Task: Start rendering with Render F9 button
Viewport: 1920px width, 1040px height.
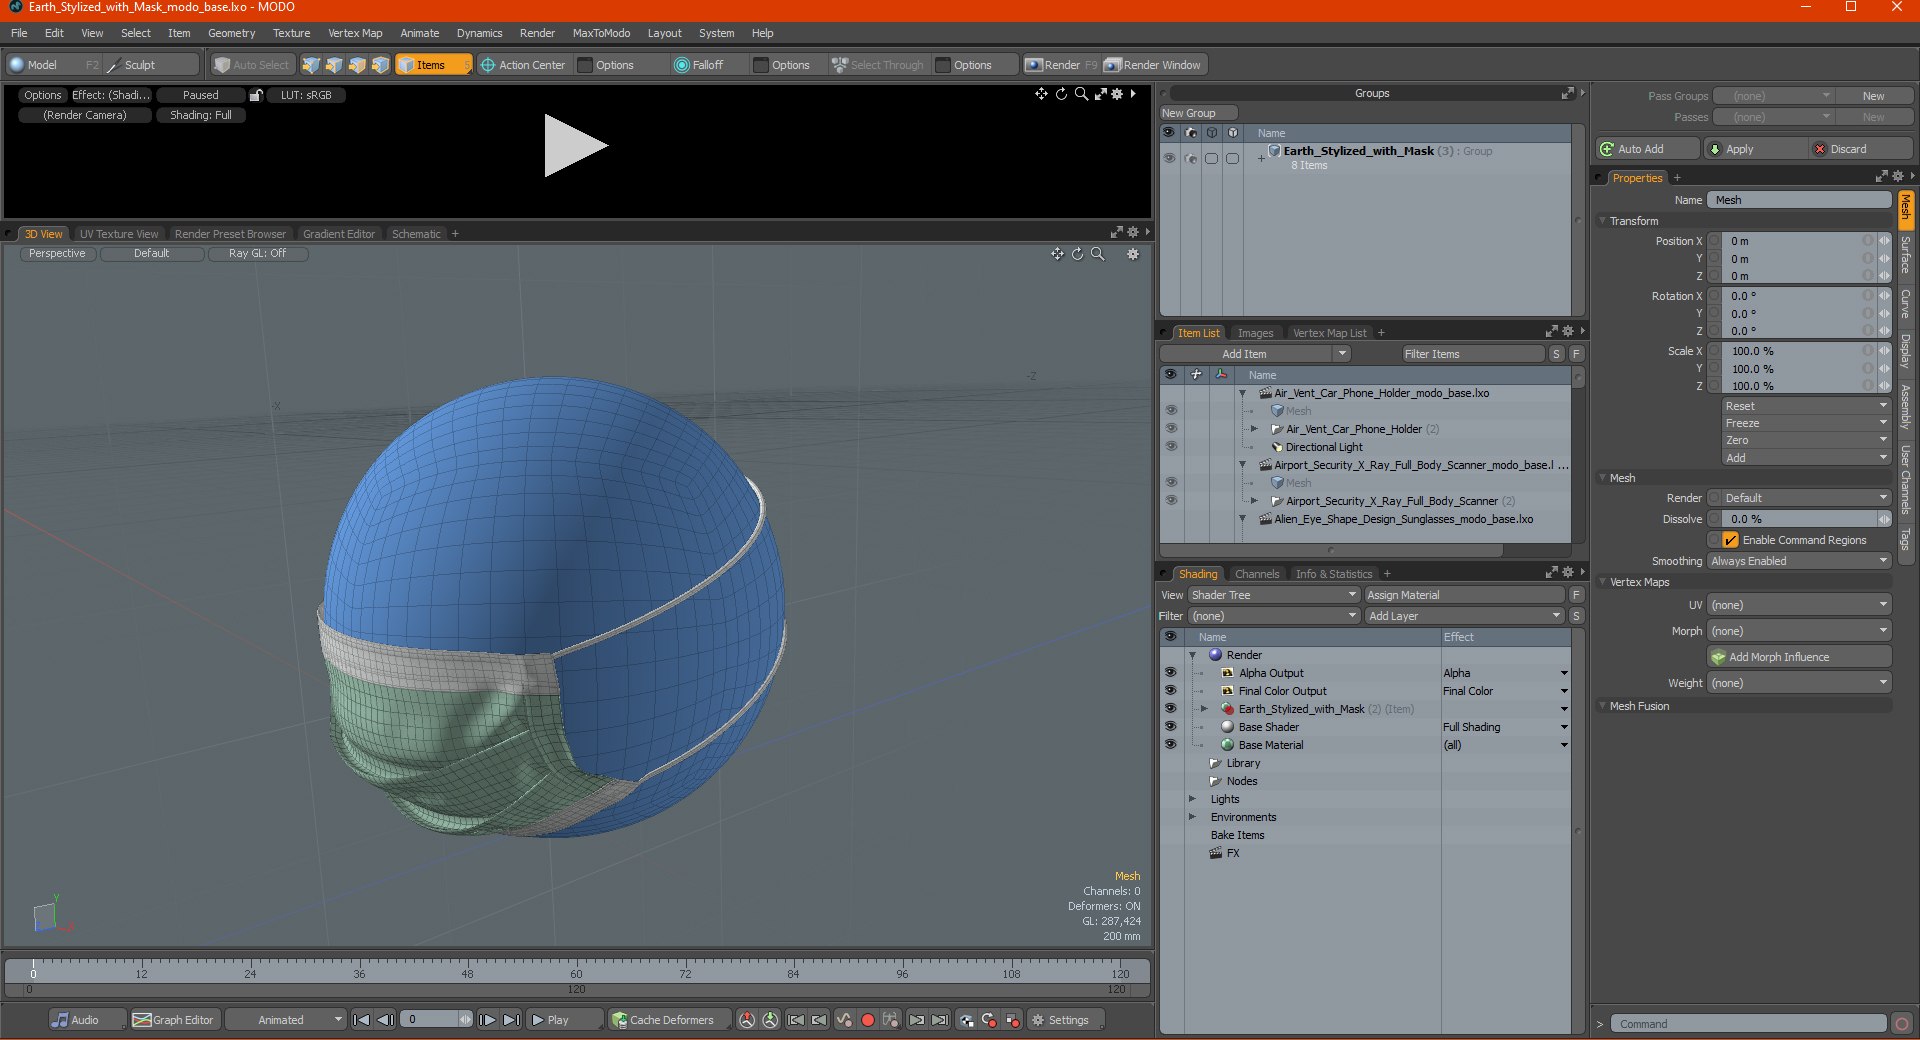Action: pos(1061,65)
